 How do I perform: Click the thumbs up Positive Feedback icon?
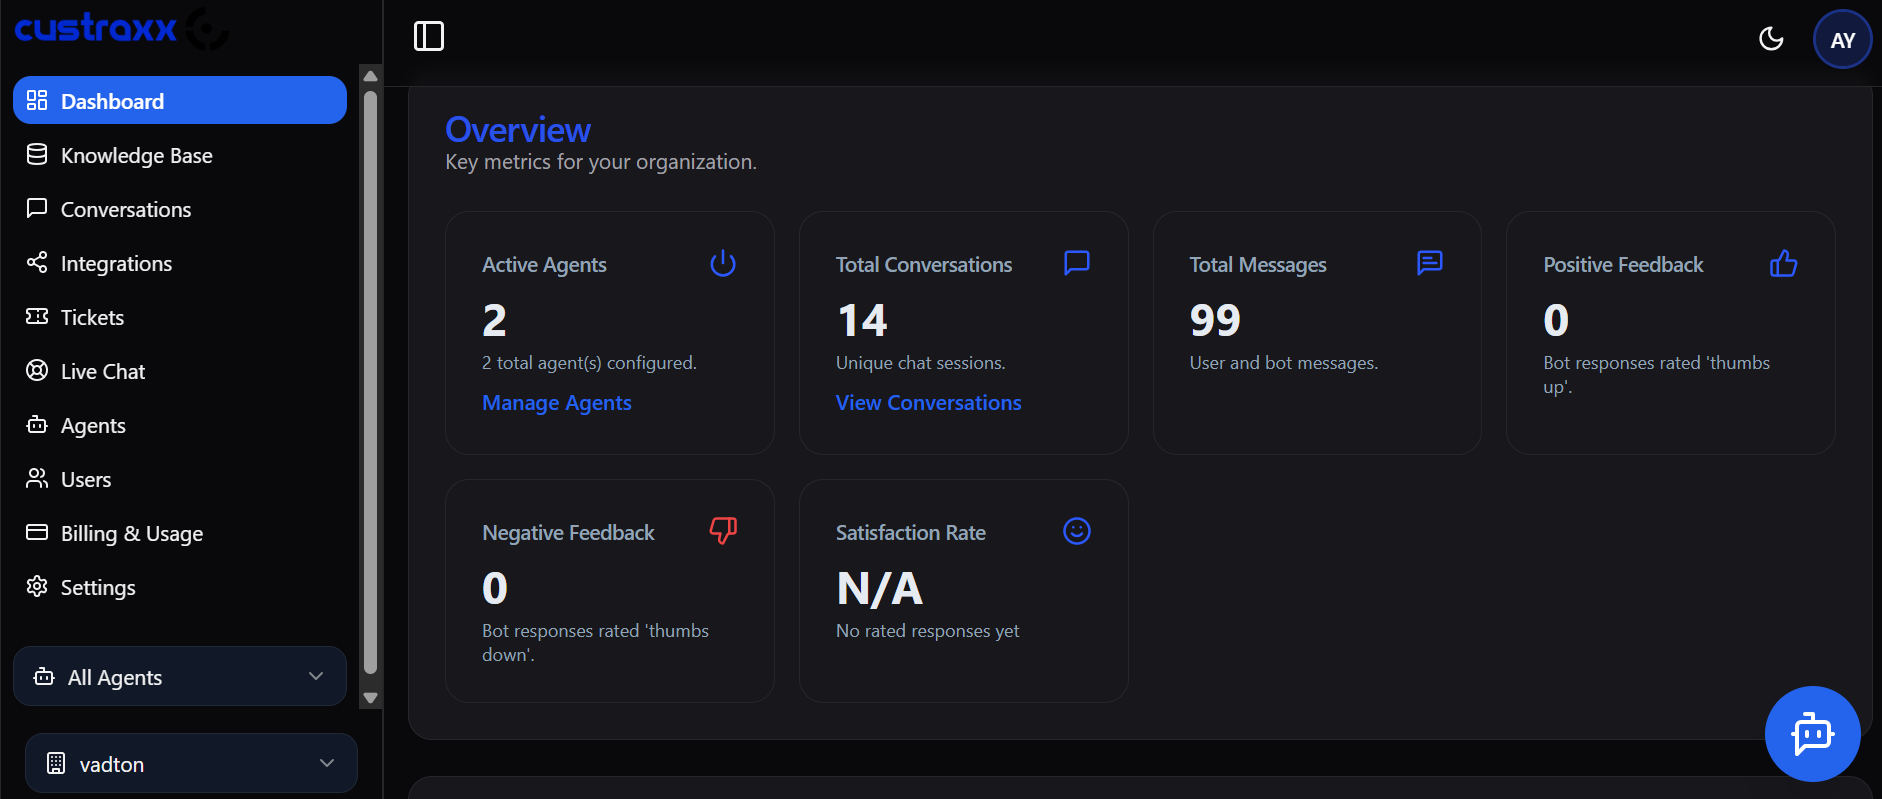tap(1783, 263)
